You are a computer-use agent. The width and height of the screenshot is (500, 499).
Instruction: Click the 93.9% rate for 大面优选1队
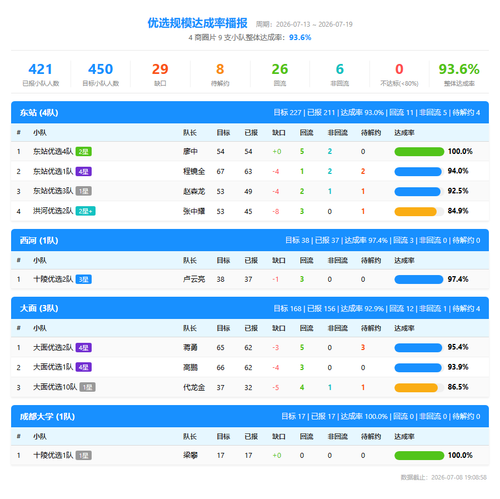click(x=458, y=367)
